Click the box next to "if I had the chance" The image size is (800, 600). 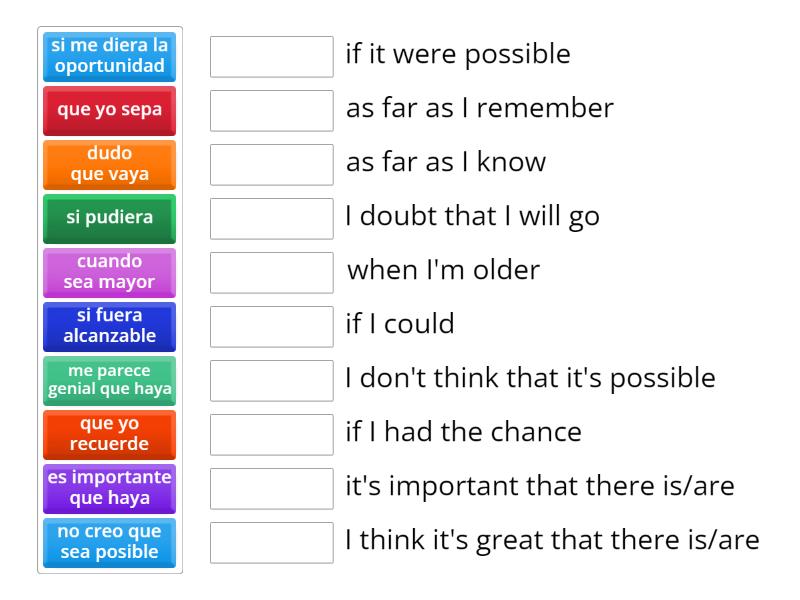271,434
